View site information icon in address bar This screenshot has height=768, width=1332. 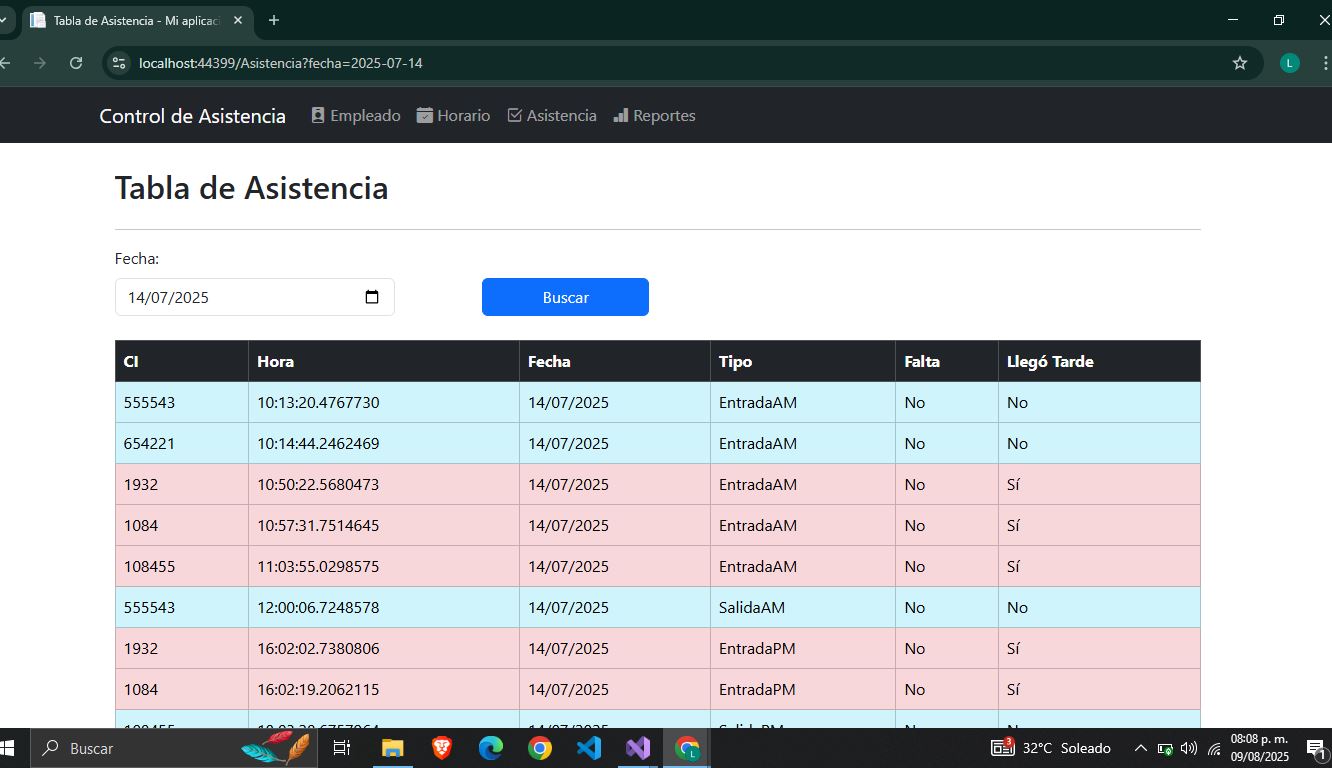(119, 63)
